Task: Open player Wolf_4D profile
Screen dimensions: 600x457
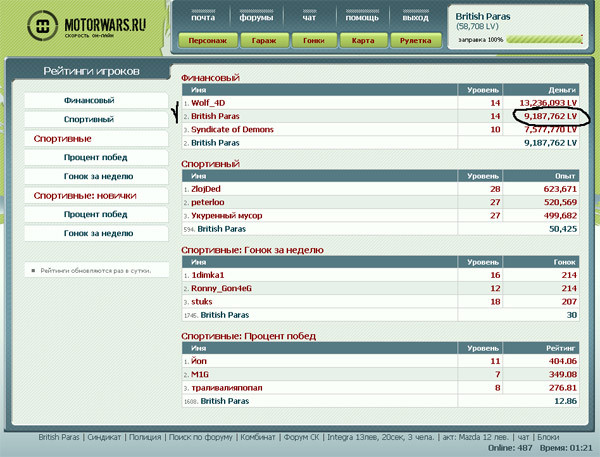Action: pyautogui.click(x=208, y=103)
